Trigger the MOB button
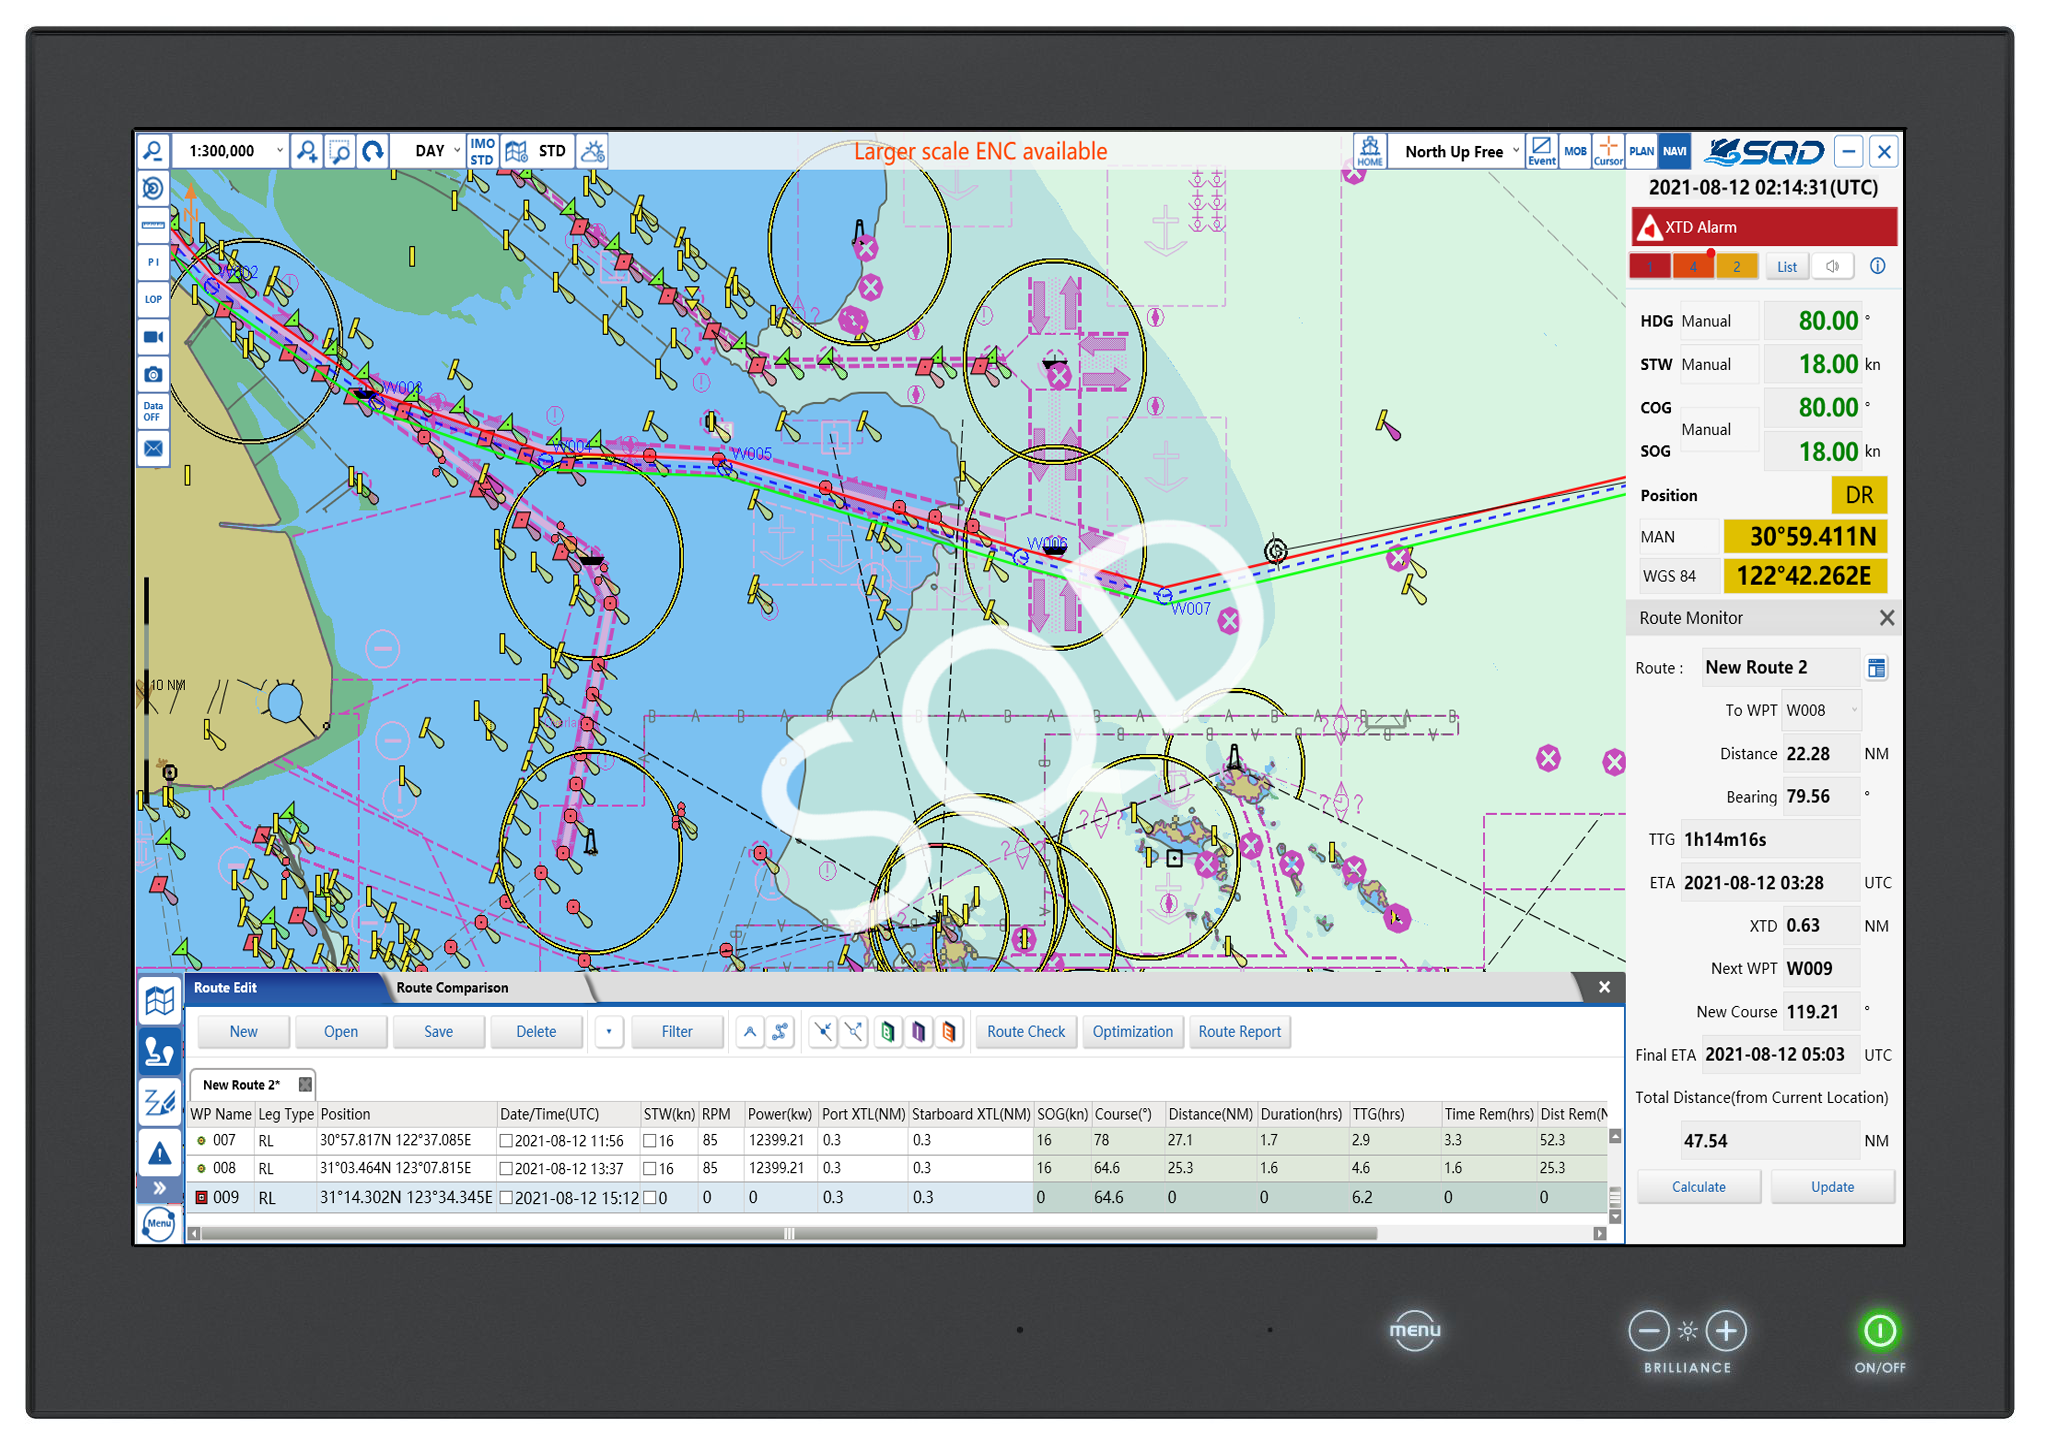Screen dimensions: 2056x1443 [1575, 151]
